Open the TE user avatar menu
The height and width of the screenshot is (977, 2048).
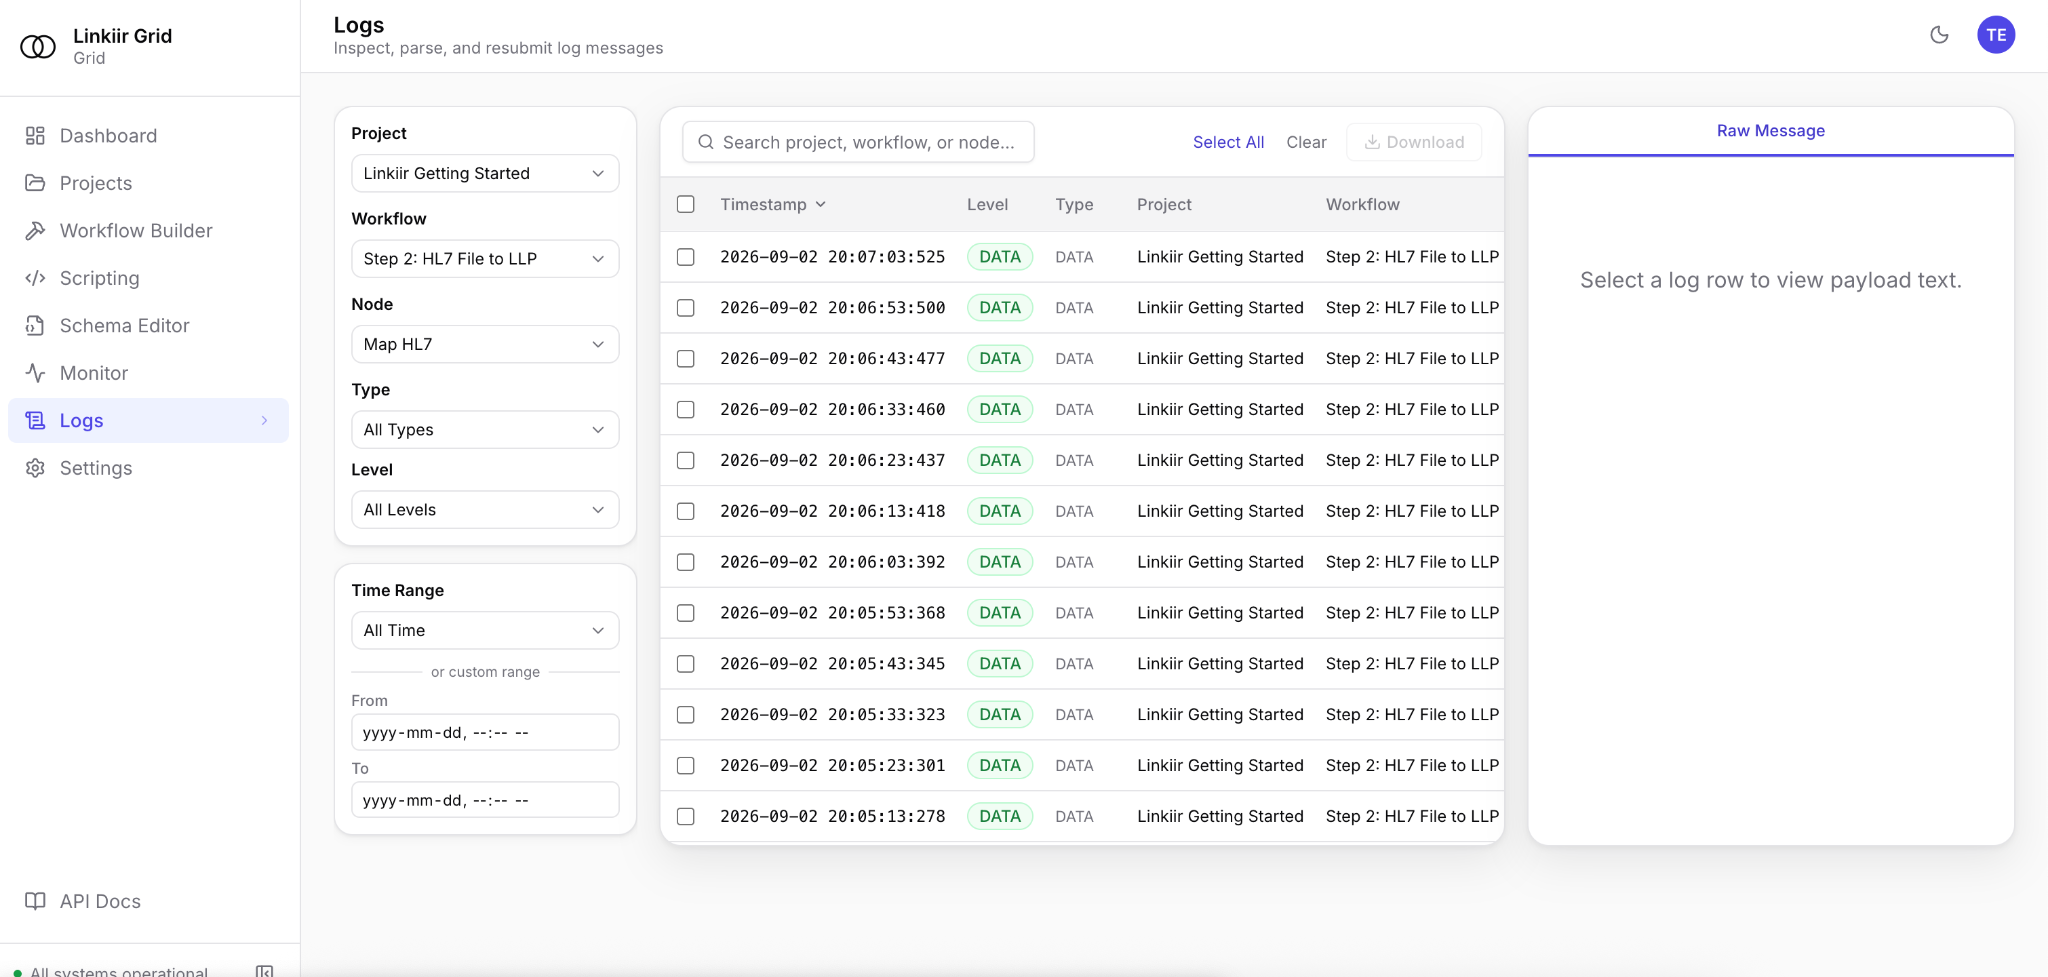pyautogui.click(x=1996, y=35)
